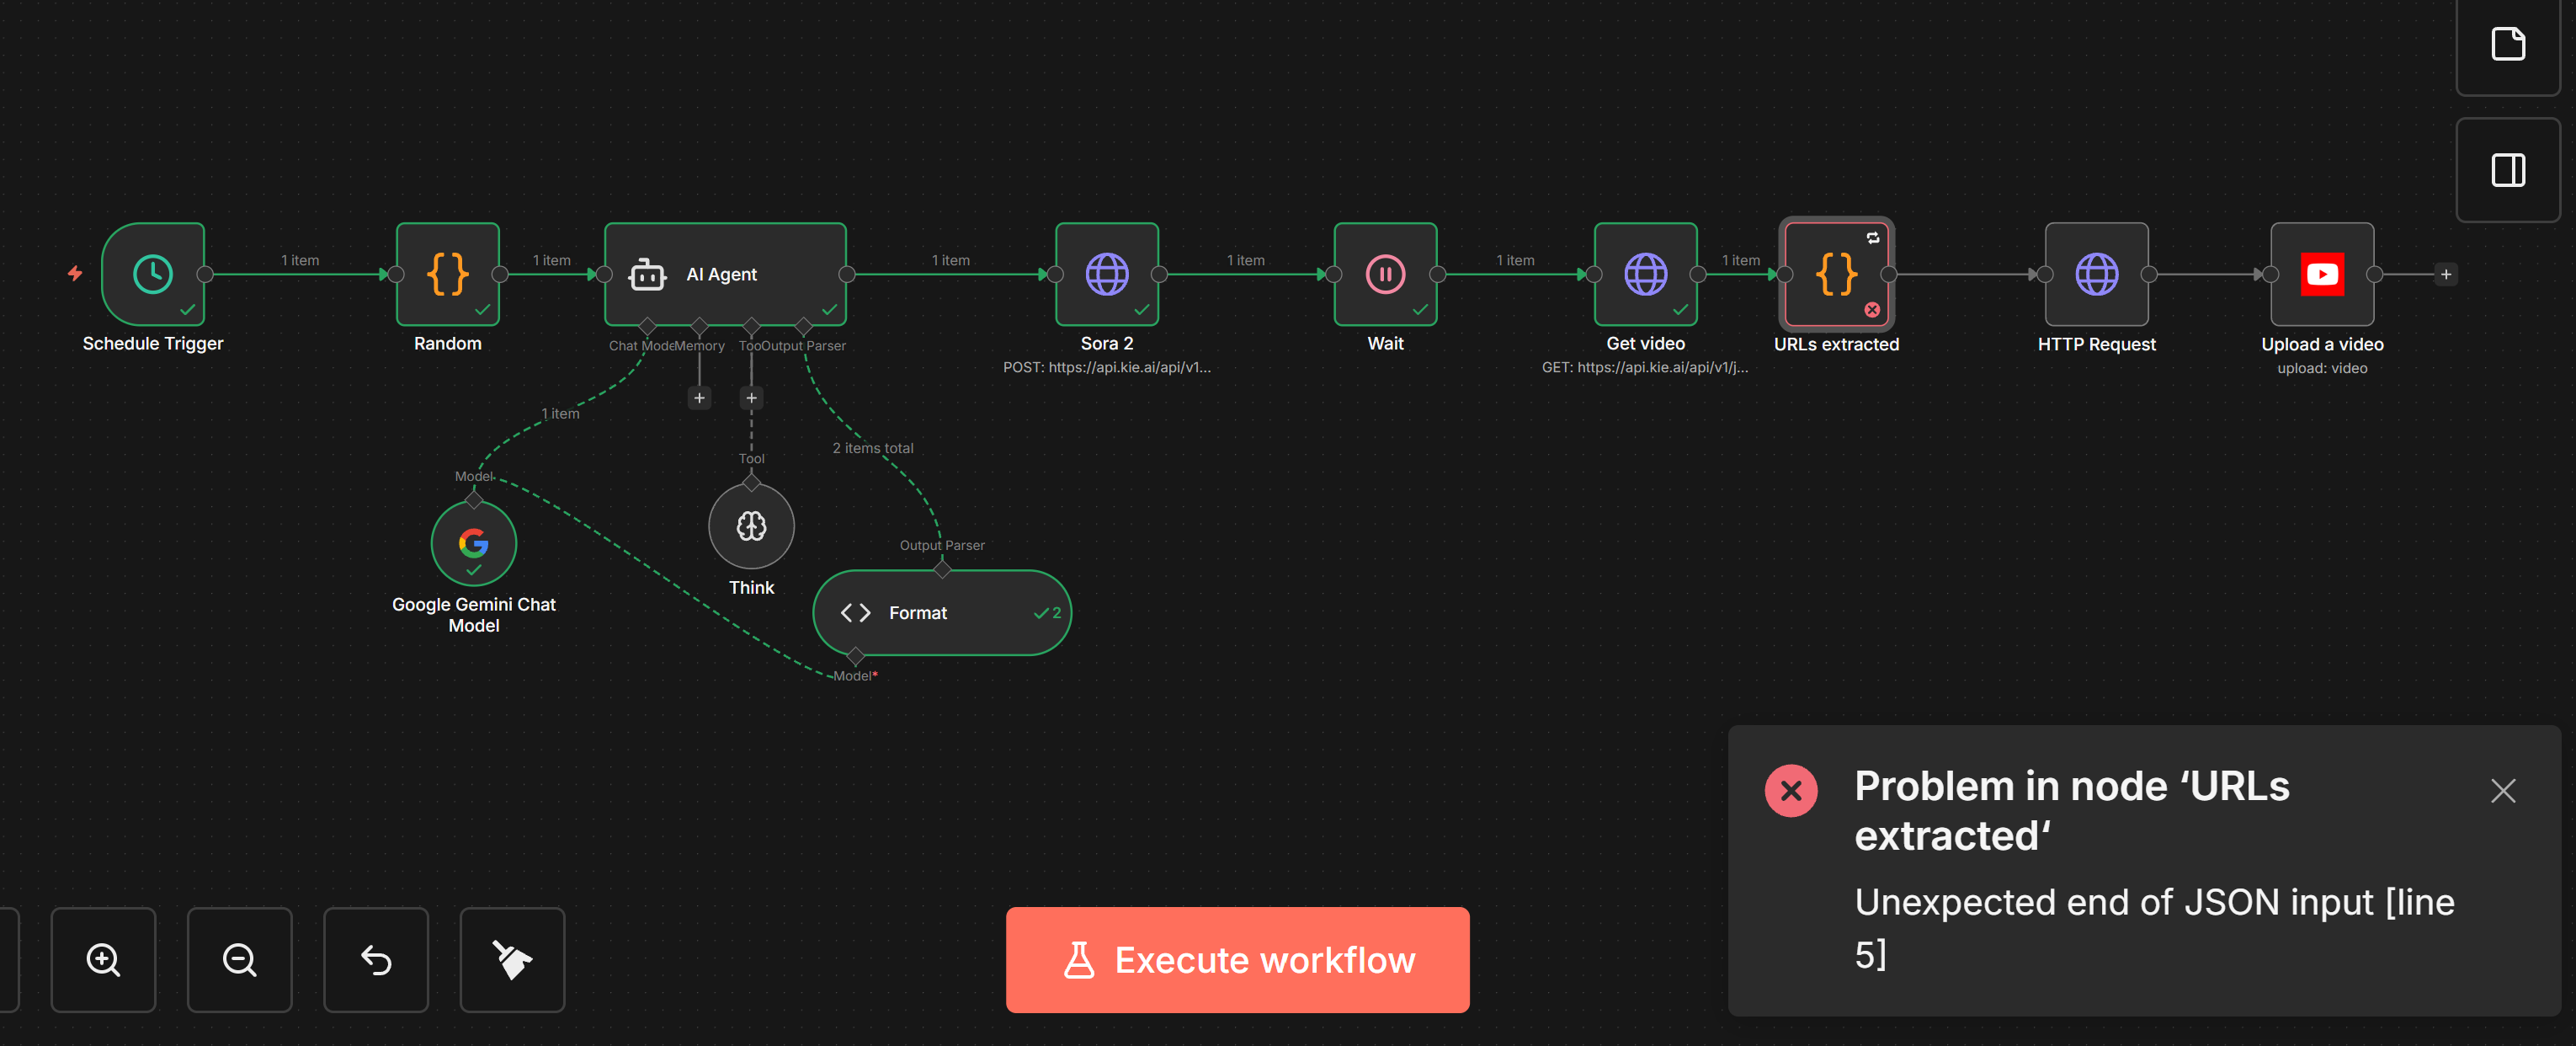Zoom in on the canvas
The image size is (2576, 1046).
coord(103,959)
